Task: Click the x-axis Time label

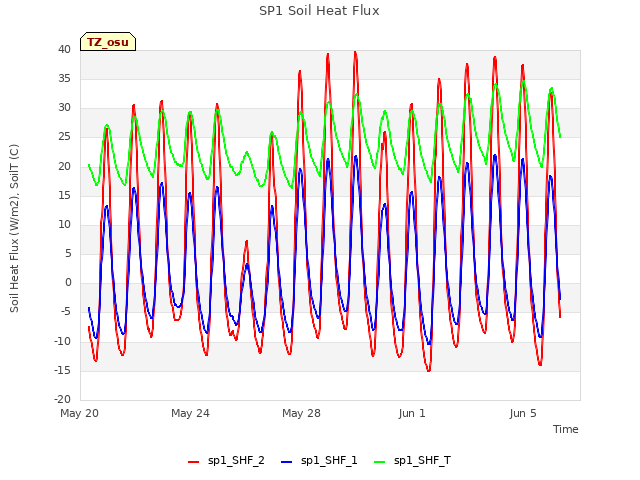Action: [x=565, y=429]
